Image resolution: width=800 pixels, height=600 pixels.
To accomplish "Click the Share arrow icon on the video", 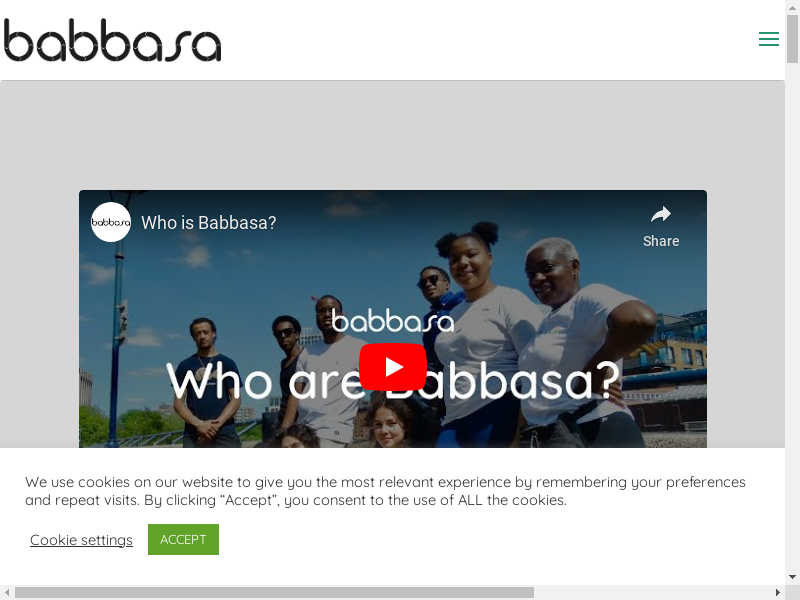I will click(661, 214).
